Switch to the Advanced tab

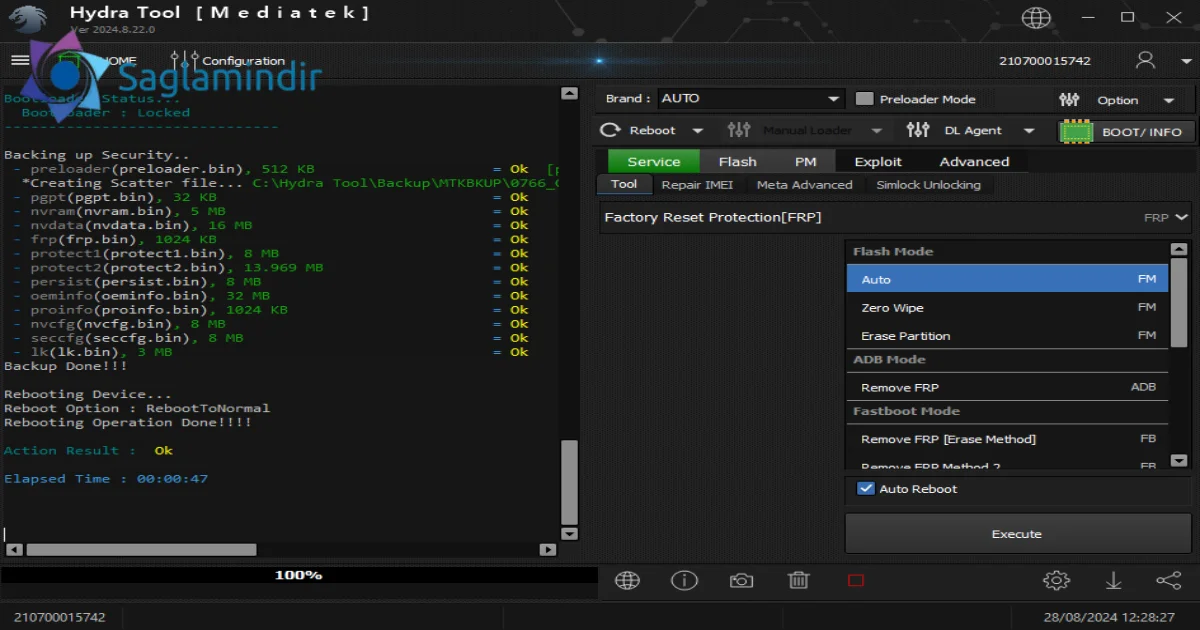(x=974, y=161)
